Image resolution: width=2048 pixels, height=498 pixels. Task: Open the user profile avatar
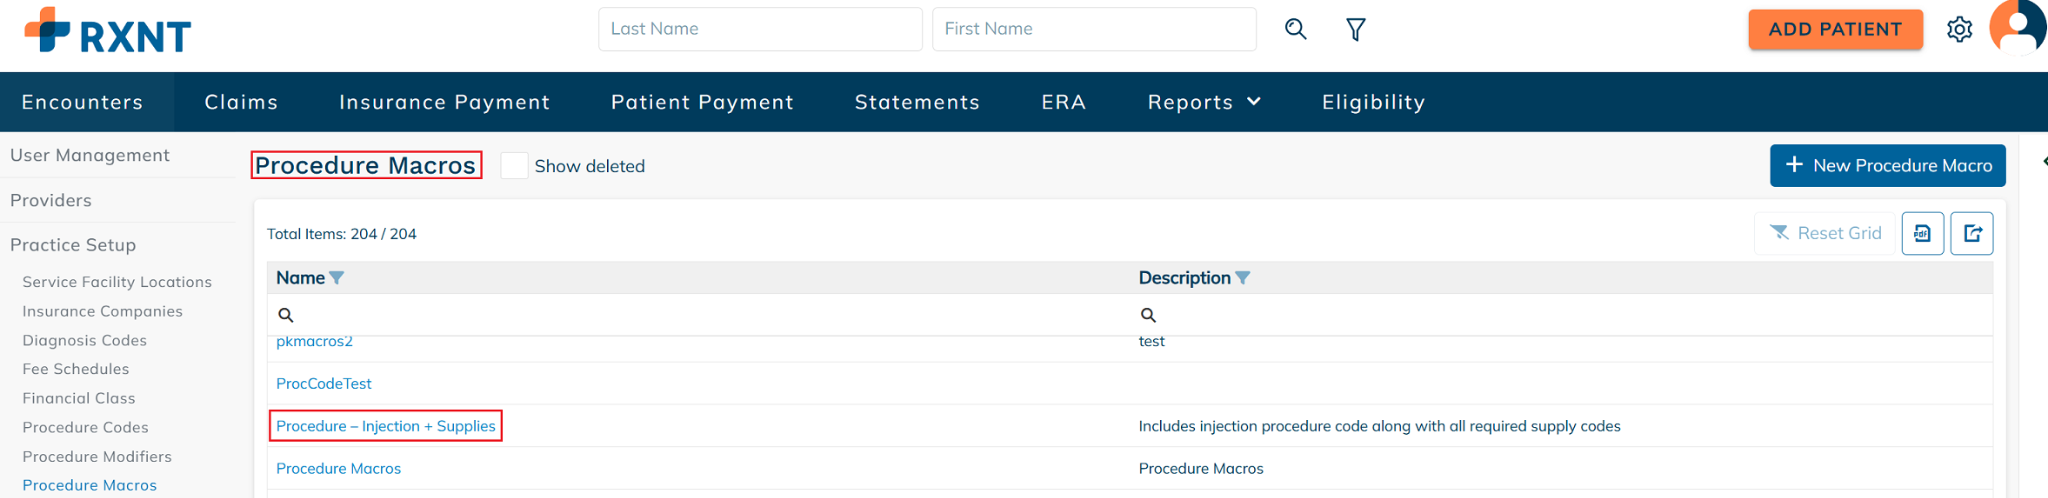2017,27
